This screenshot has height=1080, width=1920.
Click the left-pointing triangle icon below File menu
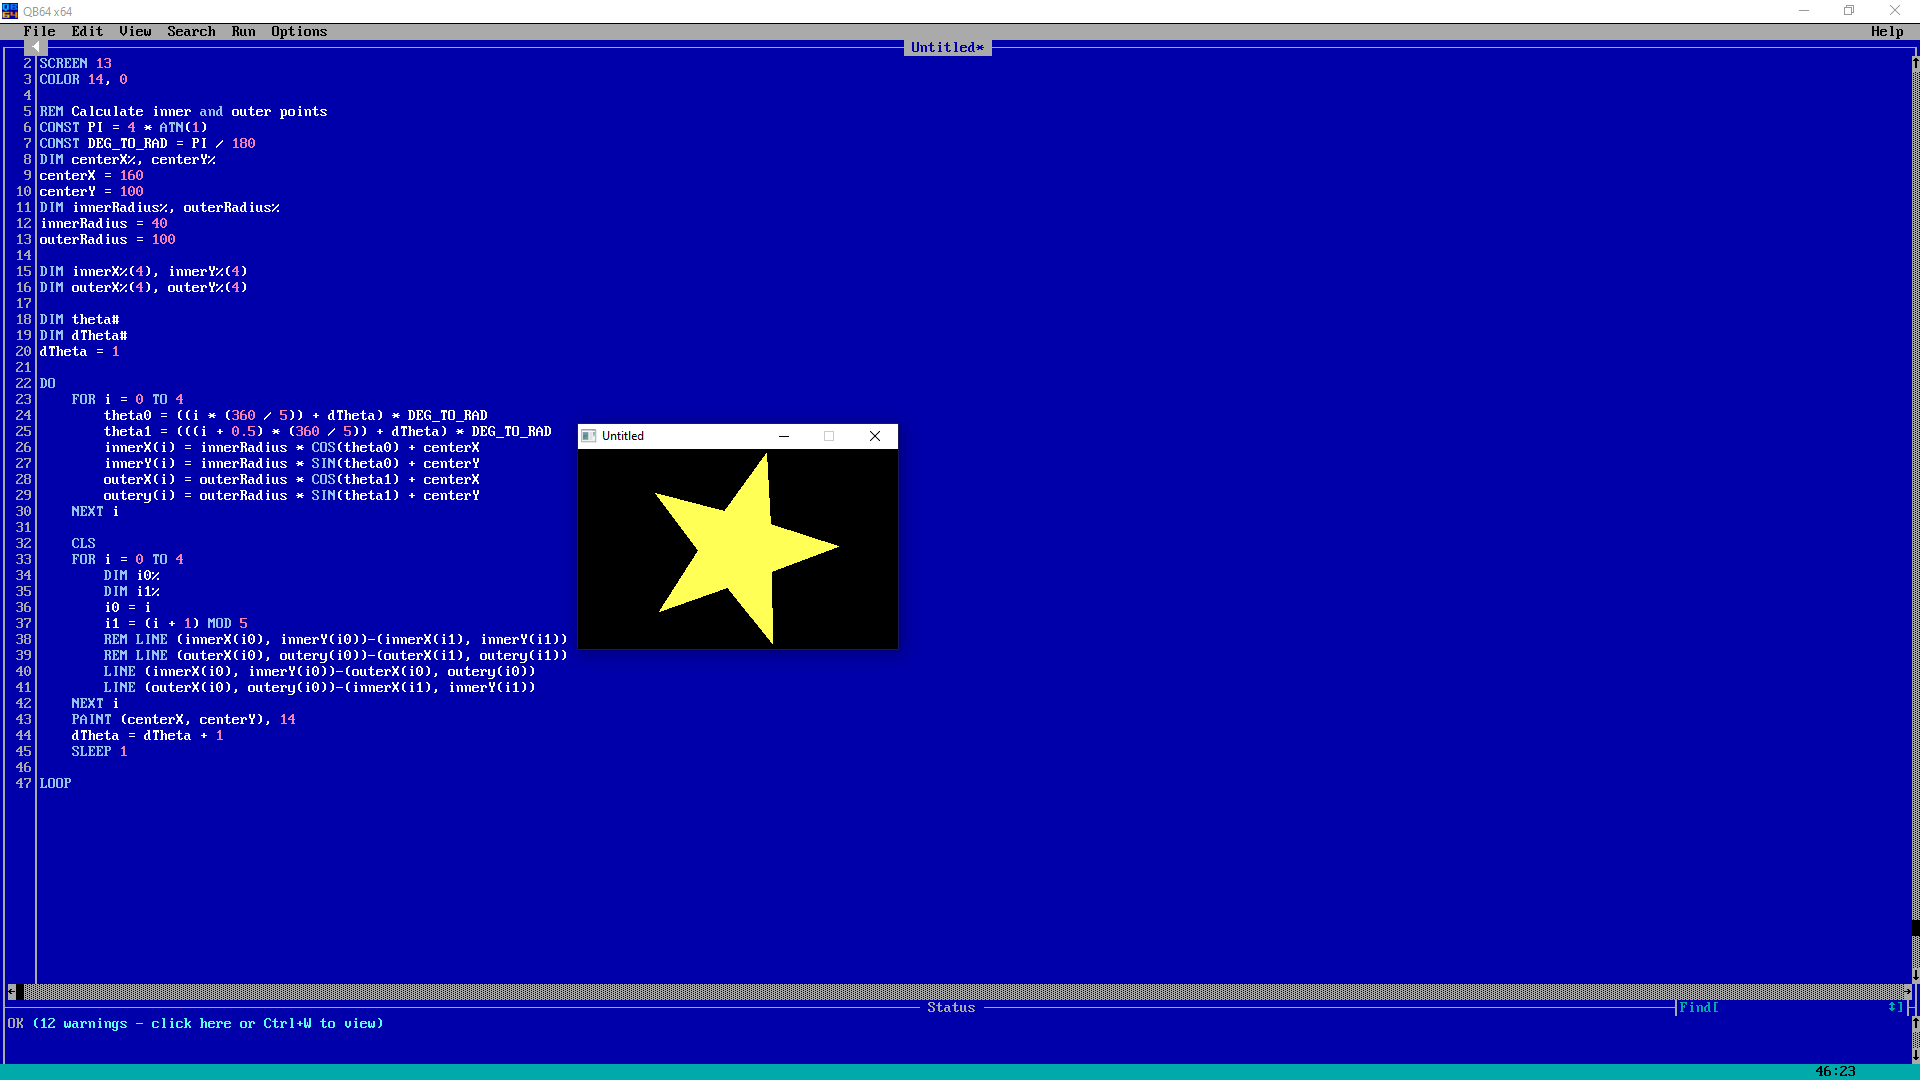(x=36, y=47)
